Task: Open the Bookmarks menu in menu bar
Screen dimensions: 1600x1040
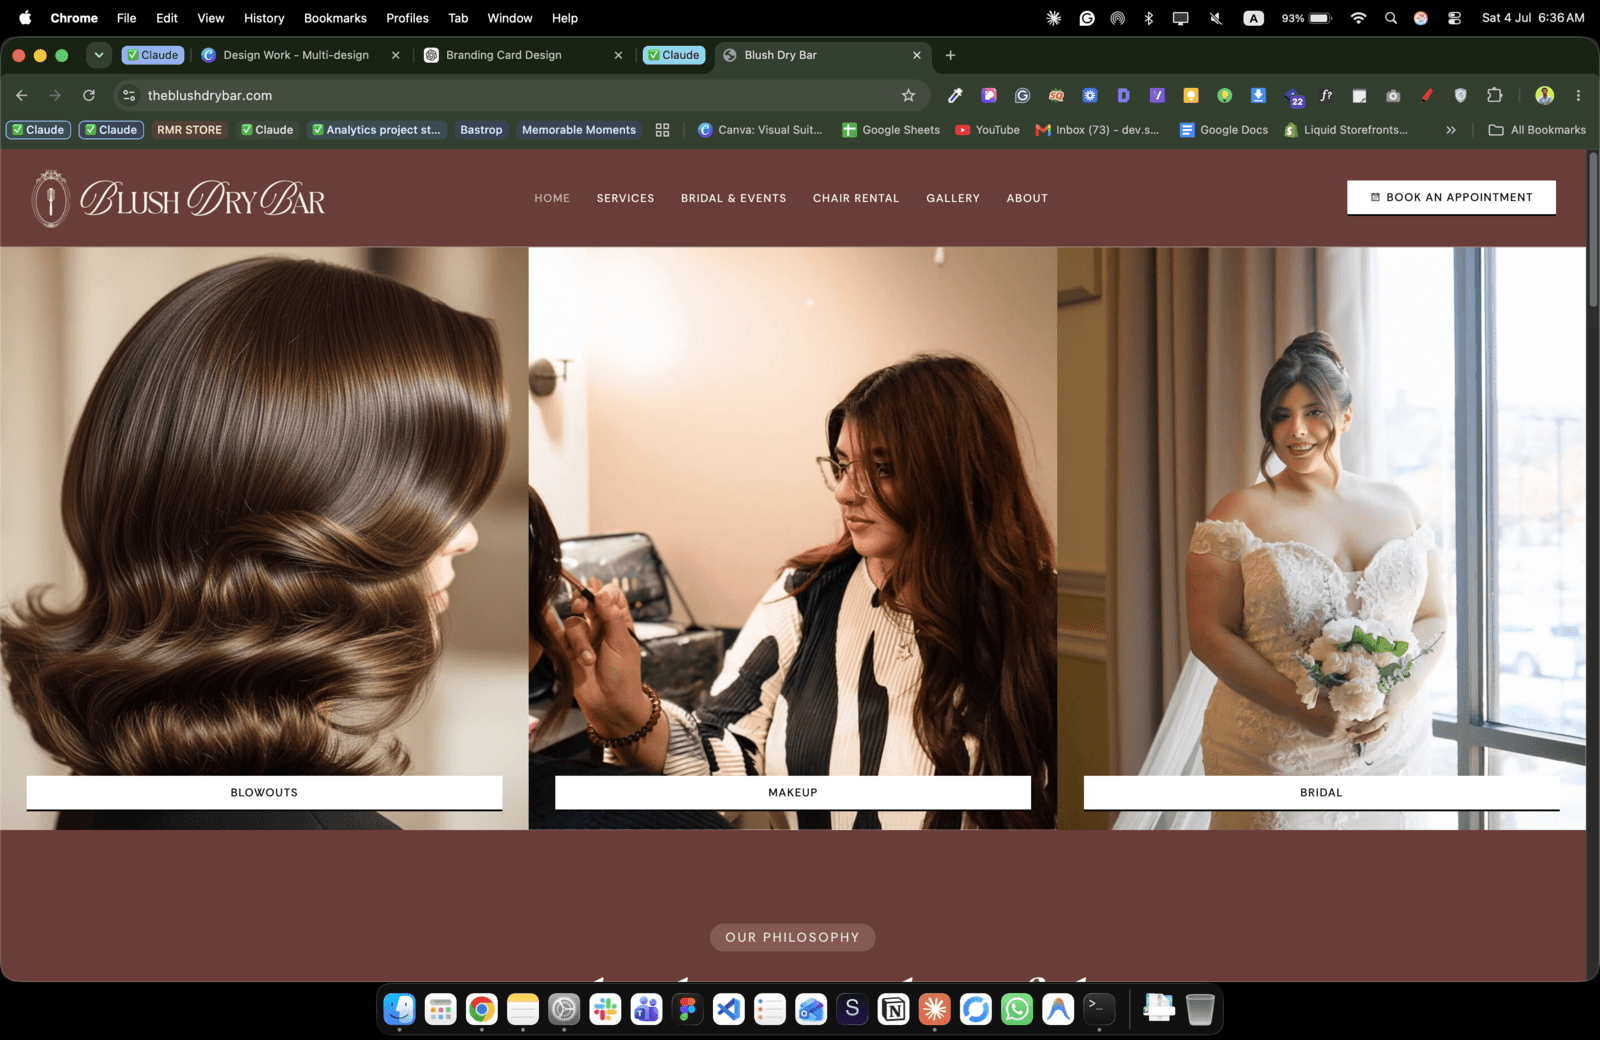Action: [x=335, y=18]
